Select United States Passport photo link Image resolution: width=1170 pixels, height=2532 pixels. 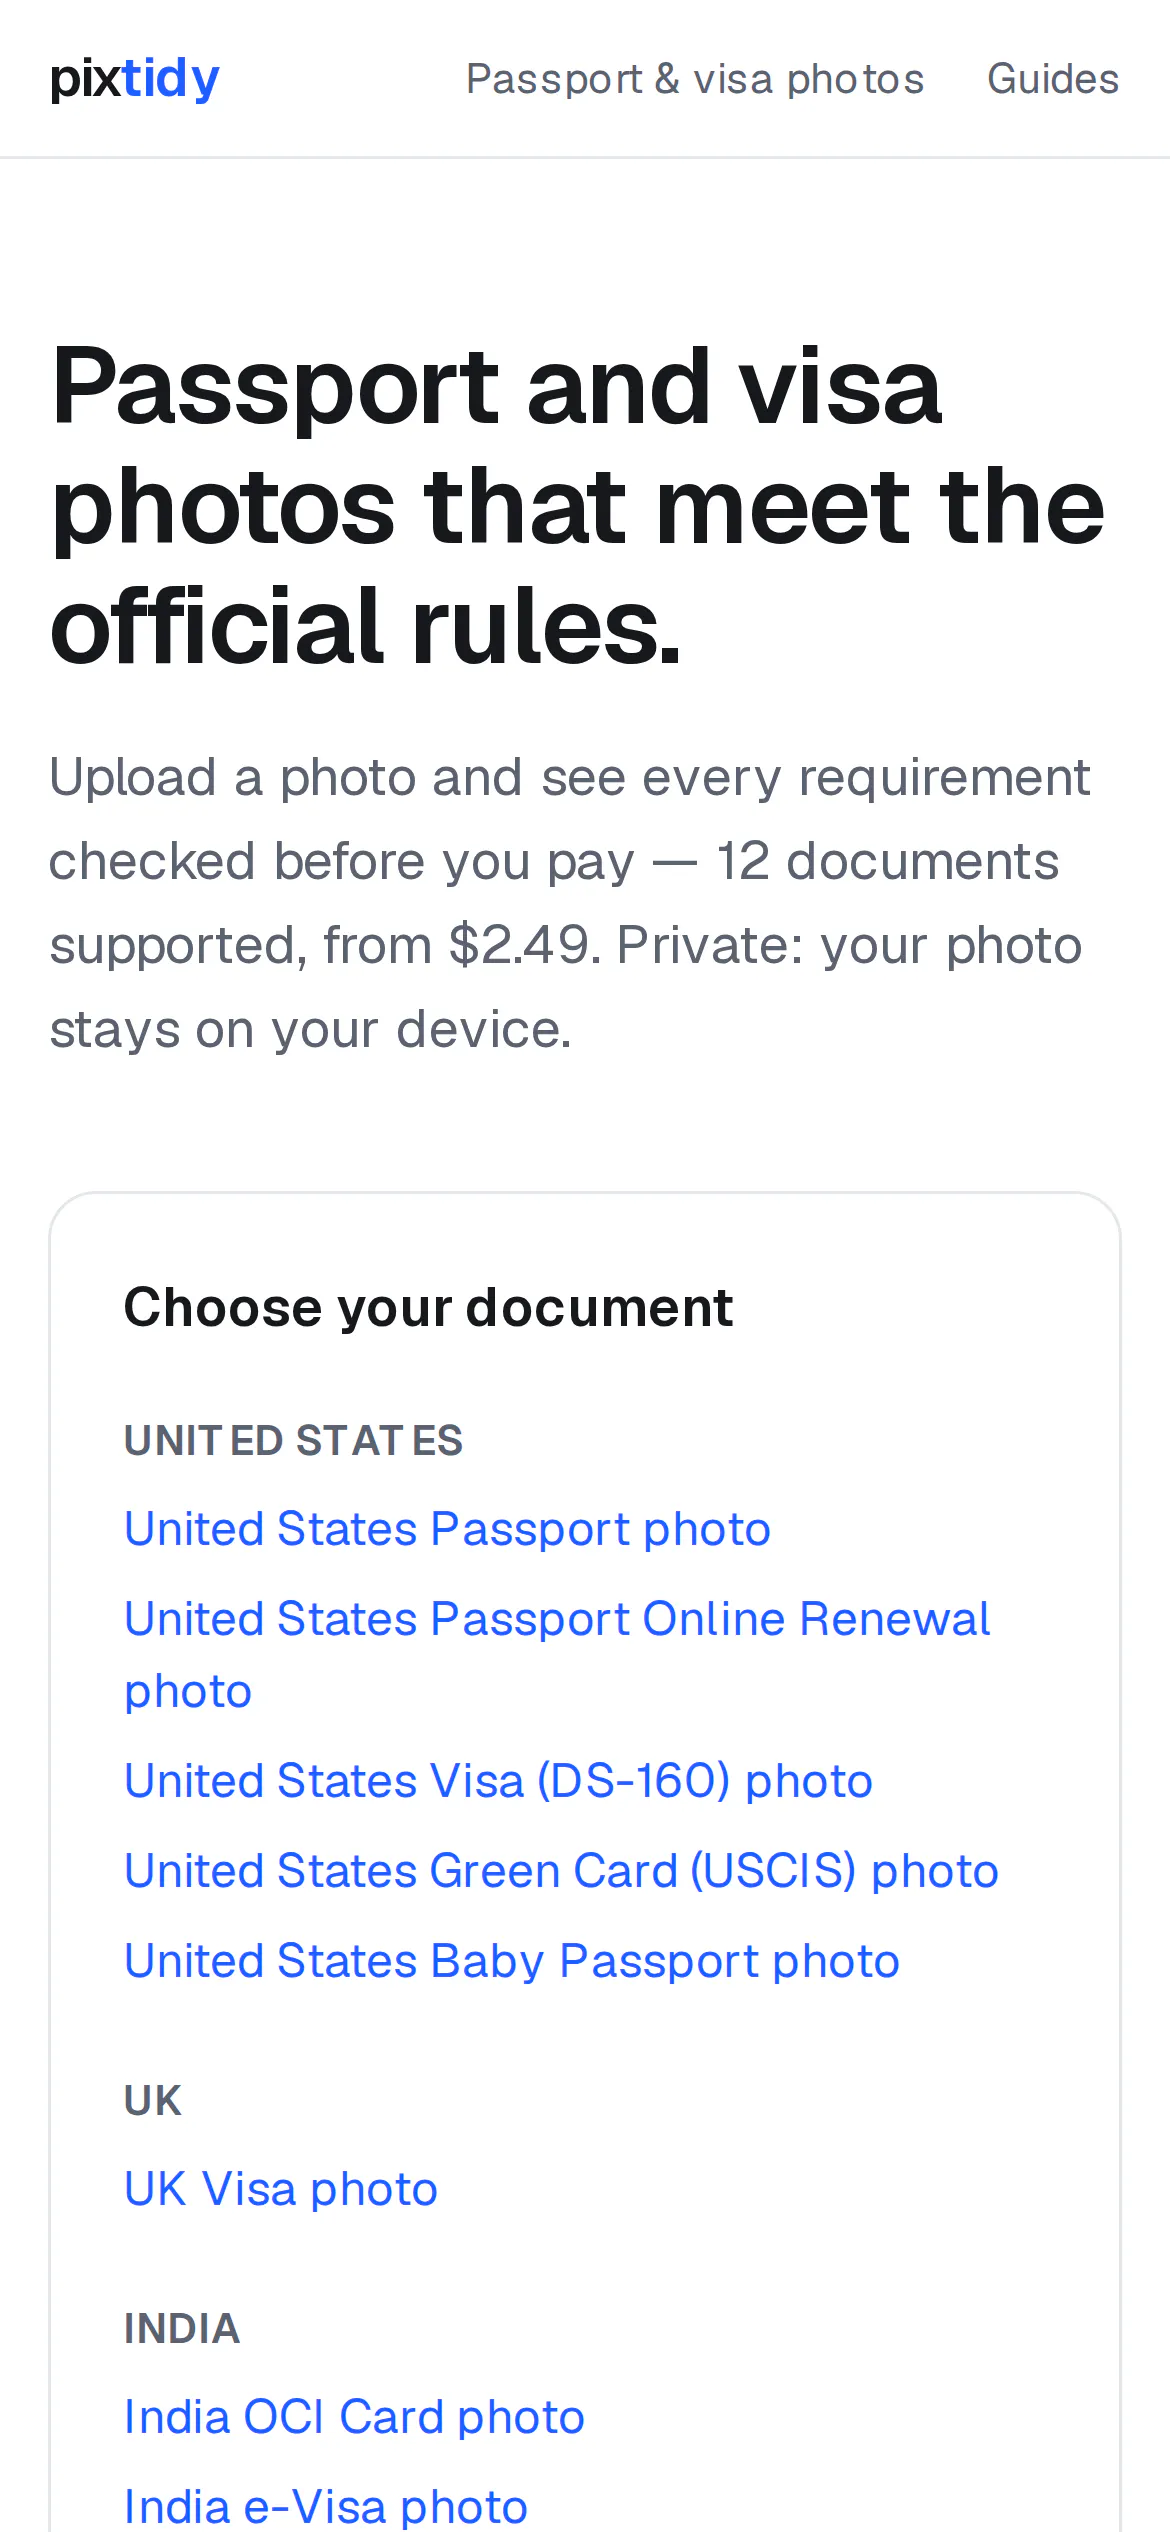click(x=447, y=1529)
